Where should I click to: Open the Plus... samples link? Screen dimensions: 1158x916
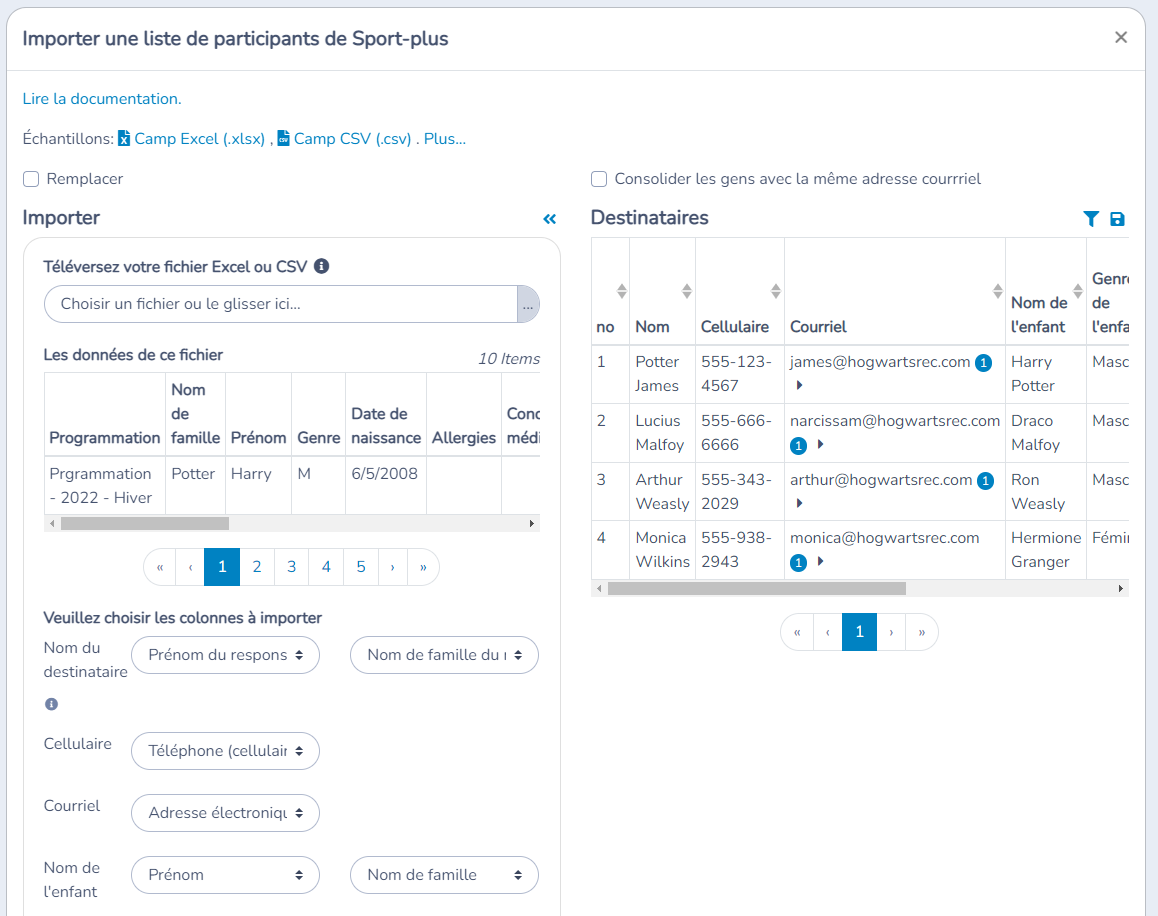tap(445, 139)
